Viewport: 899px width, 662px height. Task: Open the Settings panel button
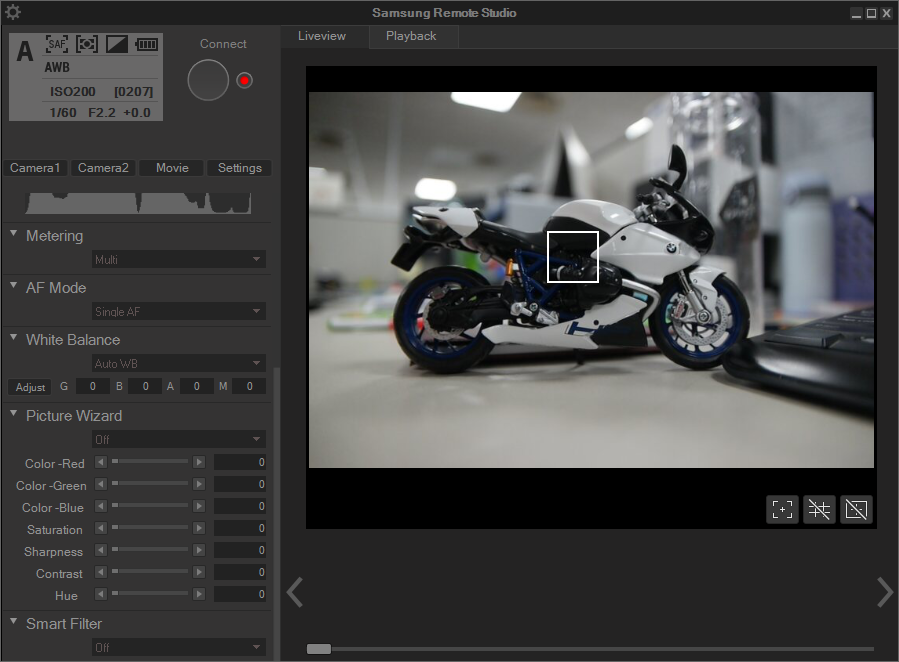pyautogui.click(x=239, y=168)
